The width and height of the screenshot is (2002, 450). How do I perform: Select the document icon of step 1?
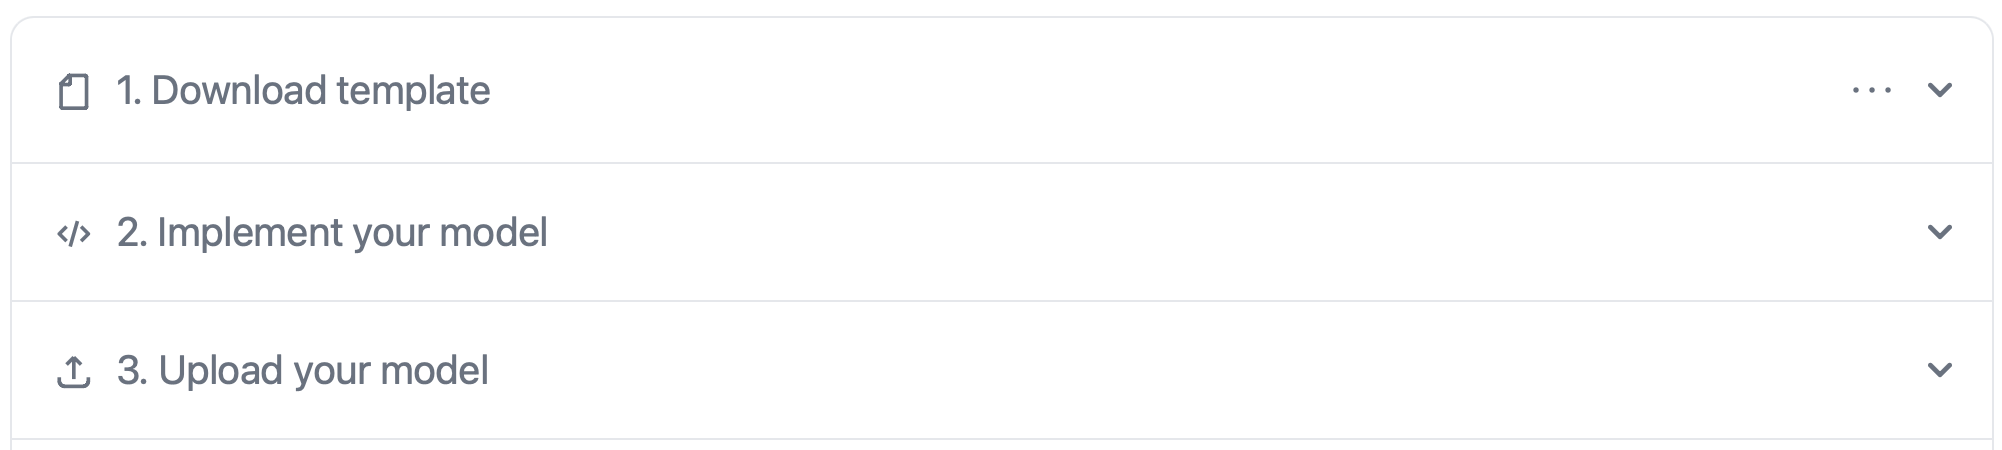[x=74, y=91]
